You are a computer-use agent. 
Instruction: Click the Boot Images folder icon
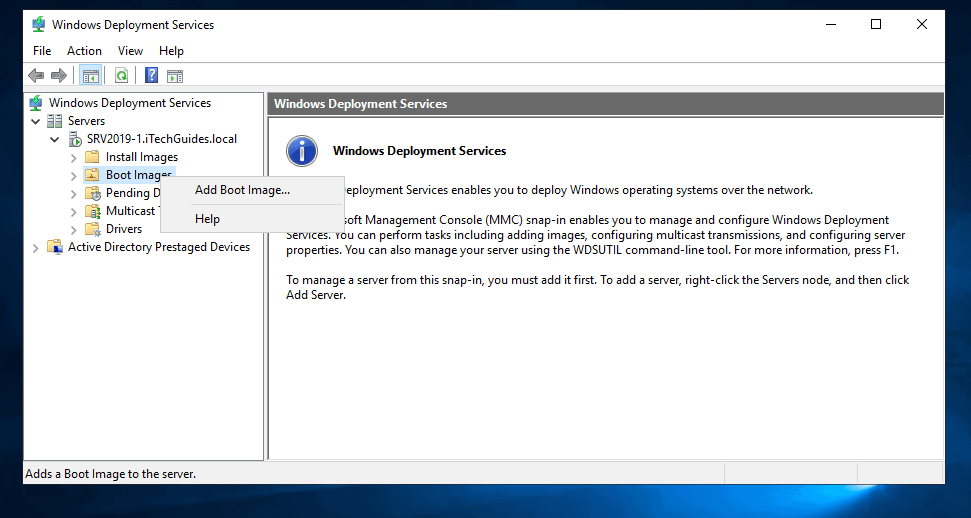click(x=92, y=175)
